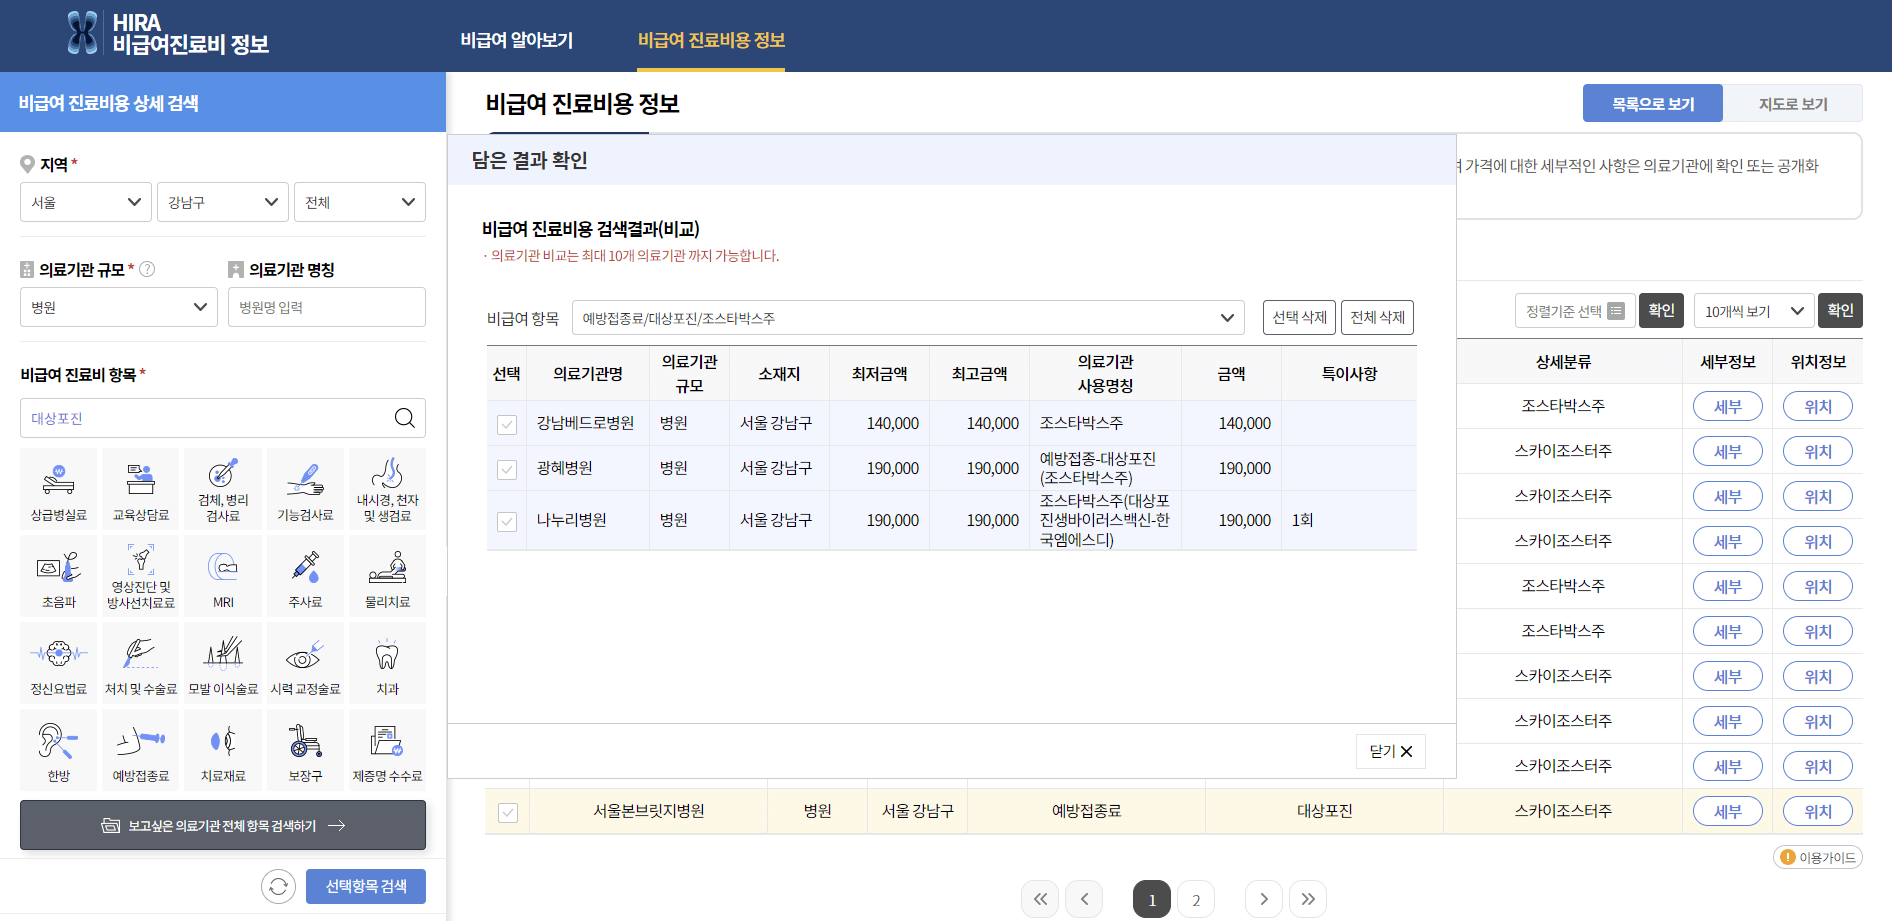The image size is (1892, 921).
Task: Select the 정신요법료 category icon
Action: coord(59,662)
